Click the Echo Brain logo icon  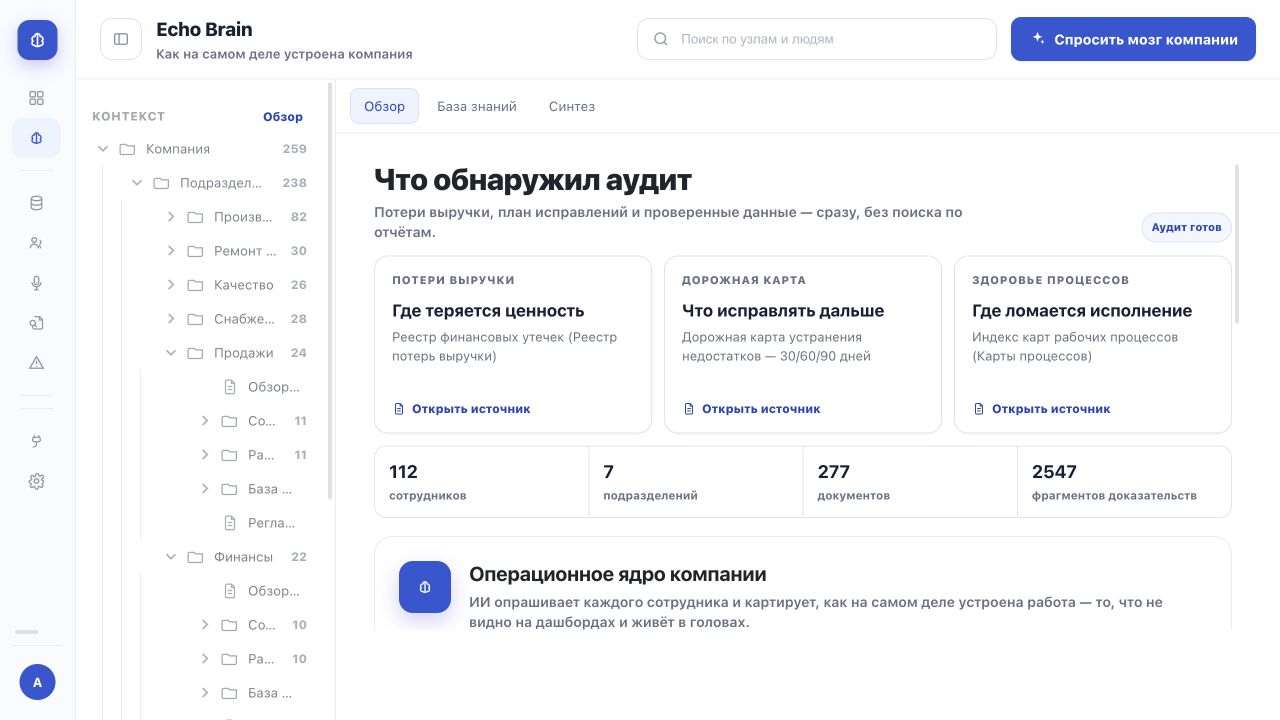click(x=37, y=40)
